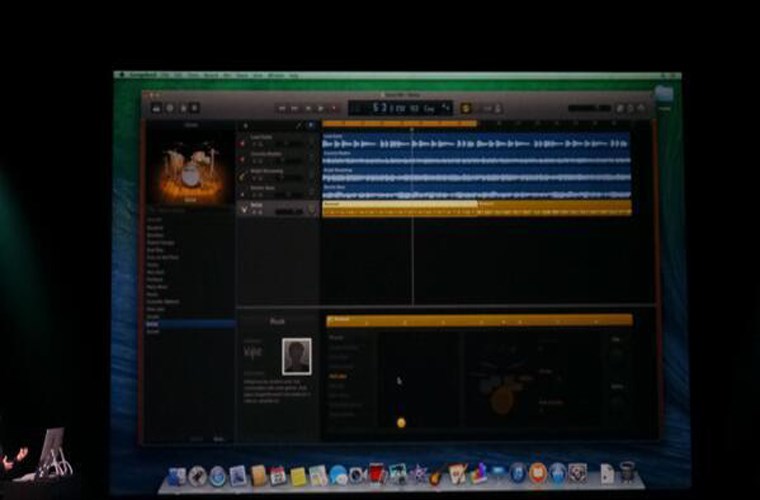Open the Editors scissors toolbar button
Screen dimensions: 760x500
point(194,108)
